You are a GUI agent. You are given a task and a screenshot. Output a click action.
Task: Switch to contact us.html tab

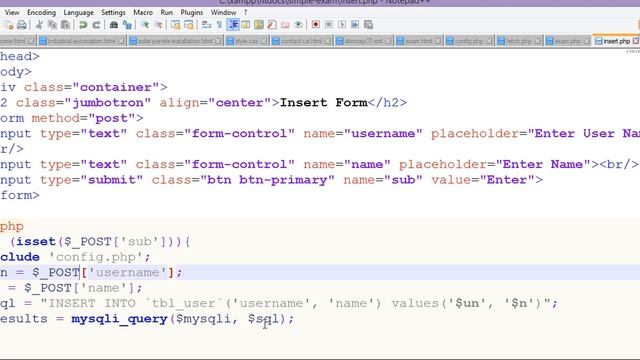[x=301, y=41]
